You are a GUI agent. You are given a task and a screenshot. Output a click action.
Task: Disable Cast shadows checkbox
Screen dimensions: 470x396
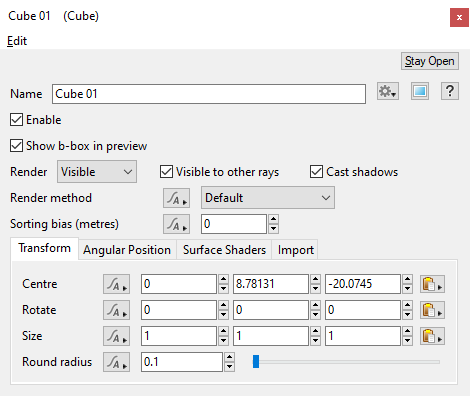click(x=316, y=172)
